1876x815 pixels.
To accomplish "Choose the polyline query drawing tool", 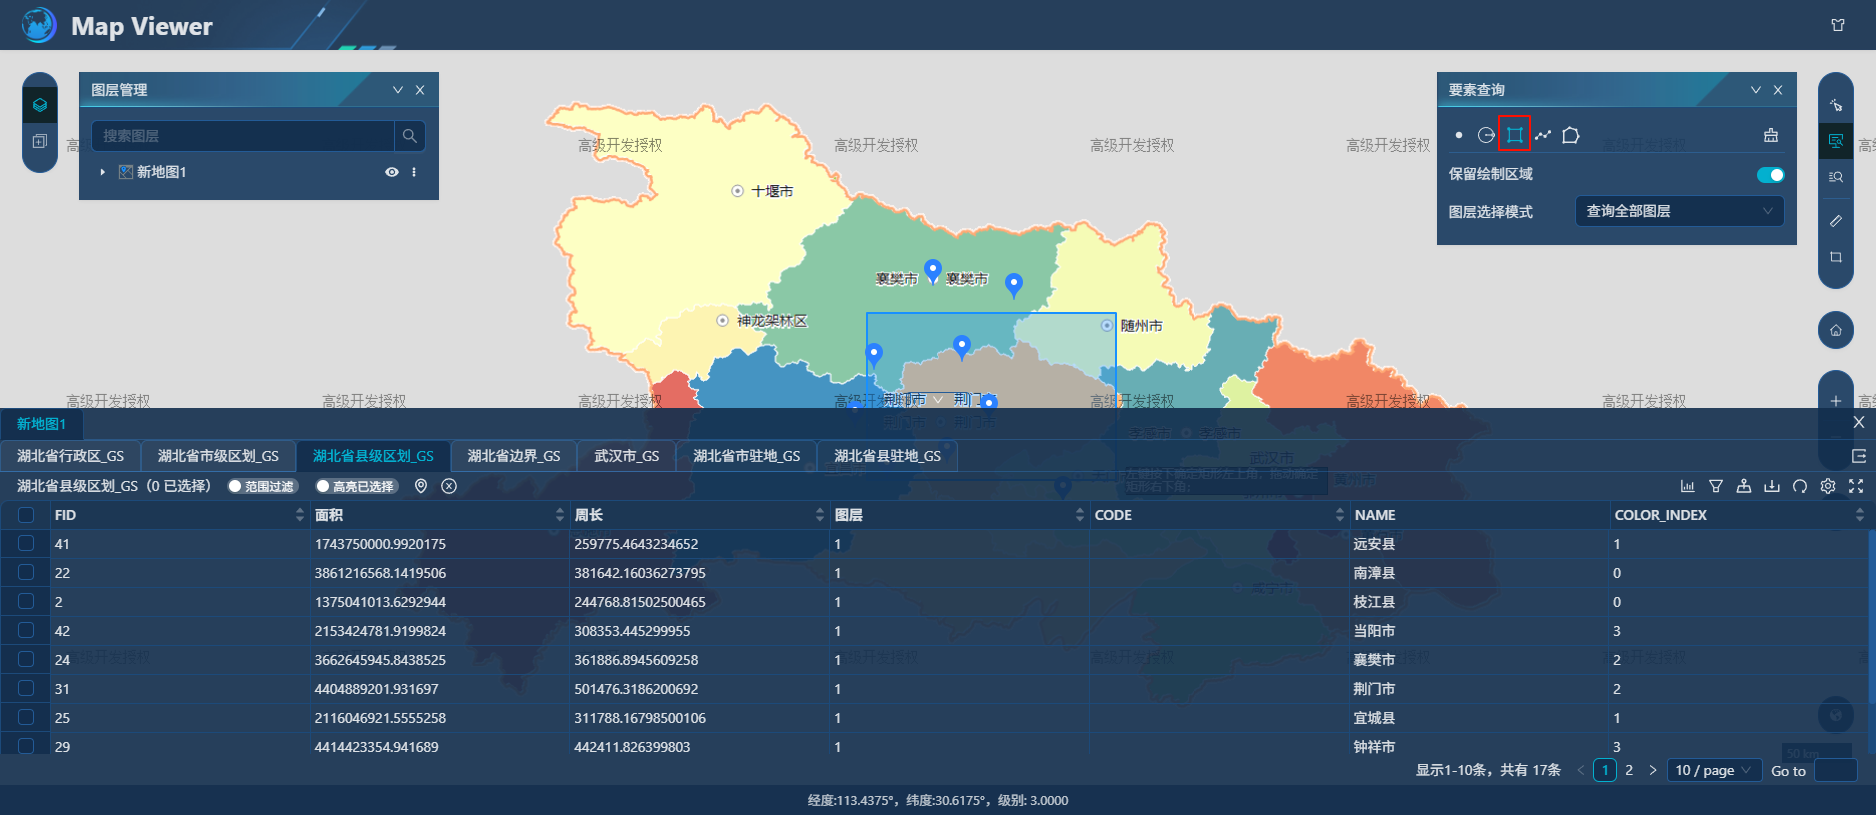I will point(1543,135).
